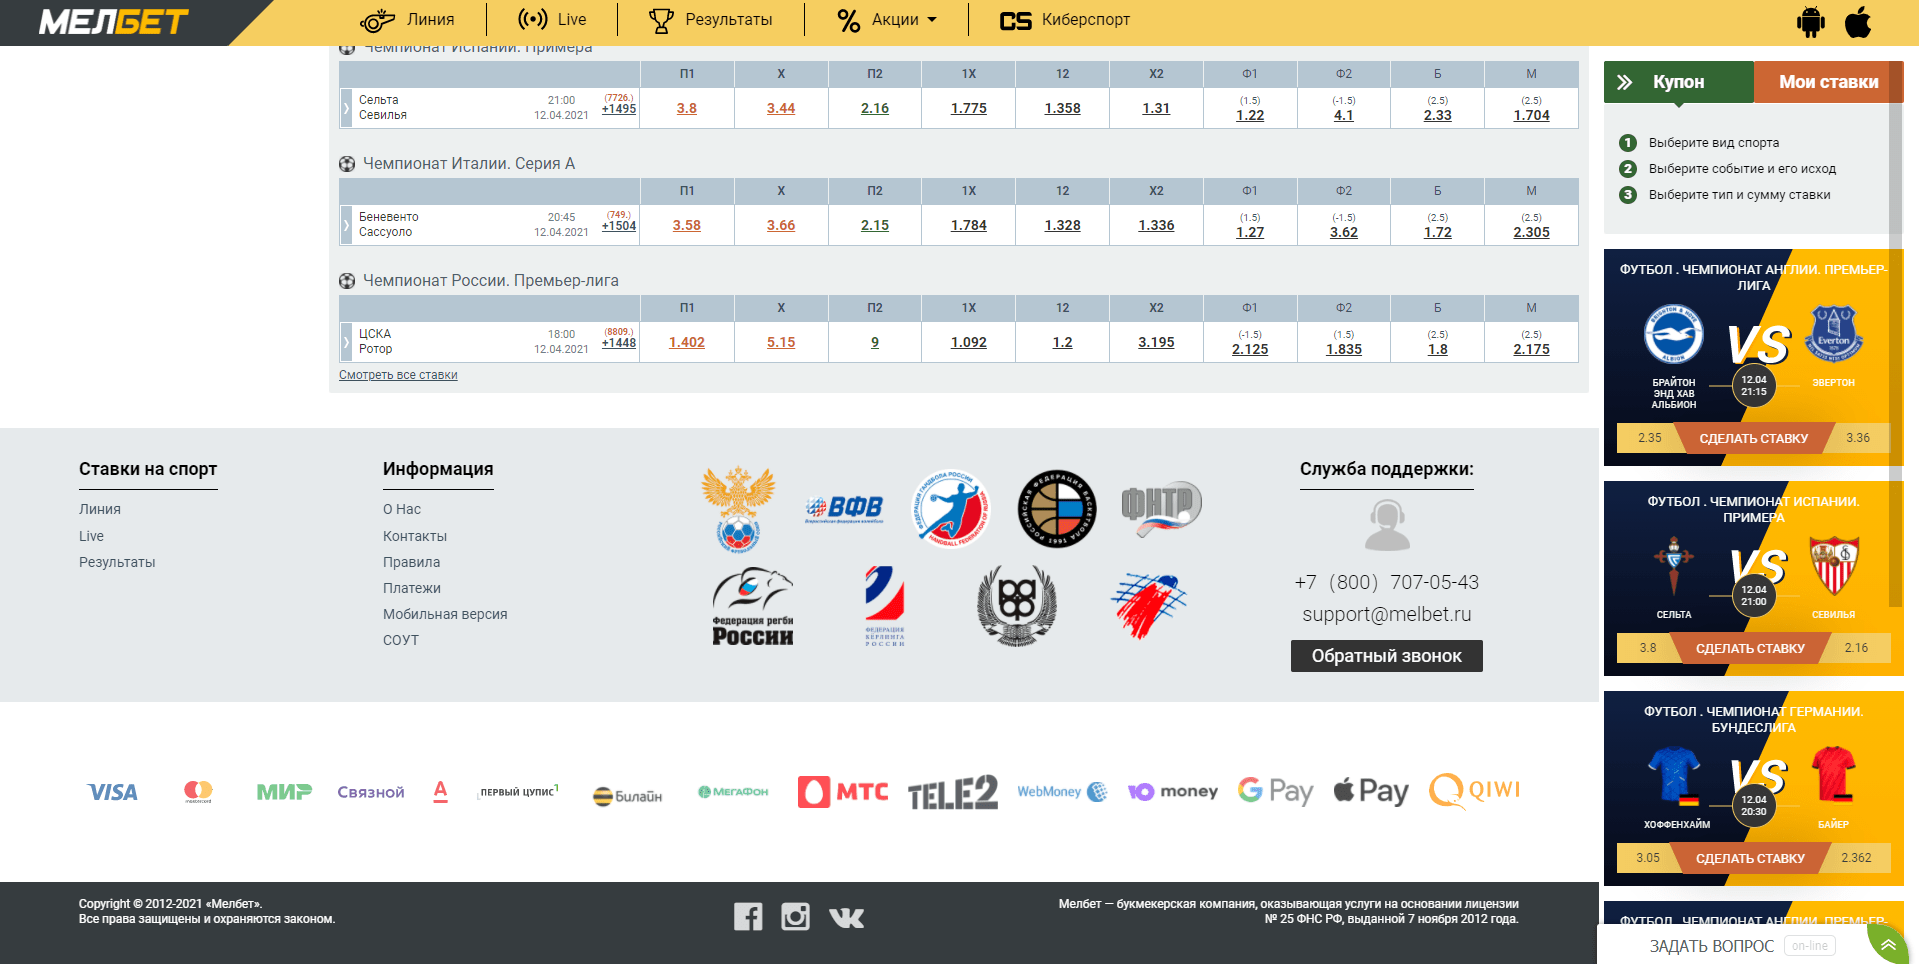Viewport: 1919px width, 964px height.
Task: Open the Instagram page icon
Action: coord(795,916)
